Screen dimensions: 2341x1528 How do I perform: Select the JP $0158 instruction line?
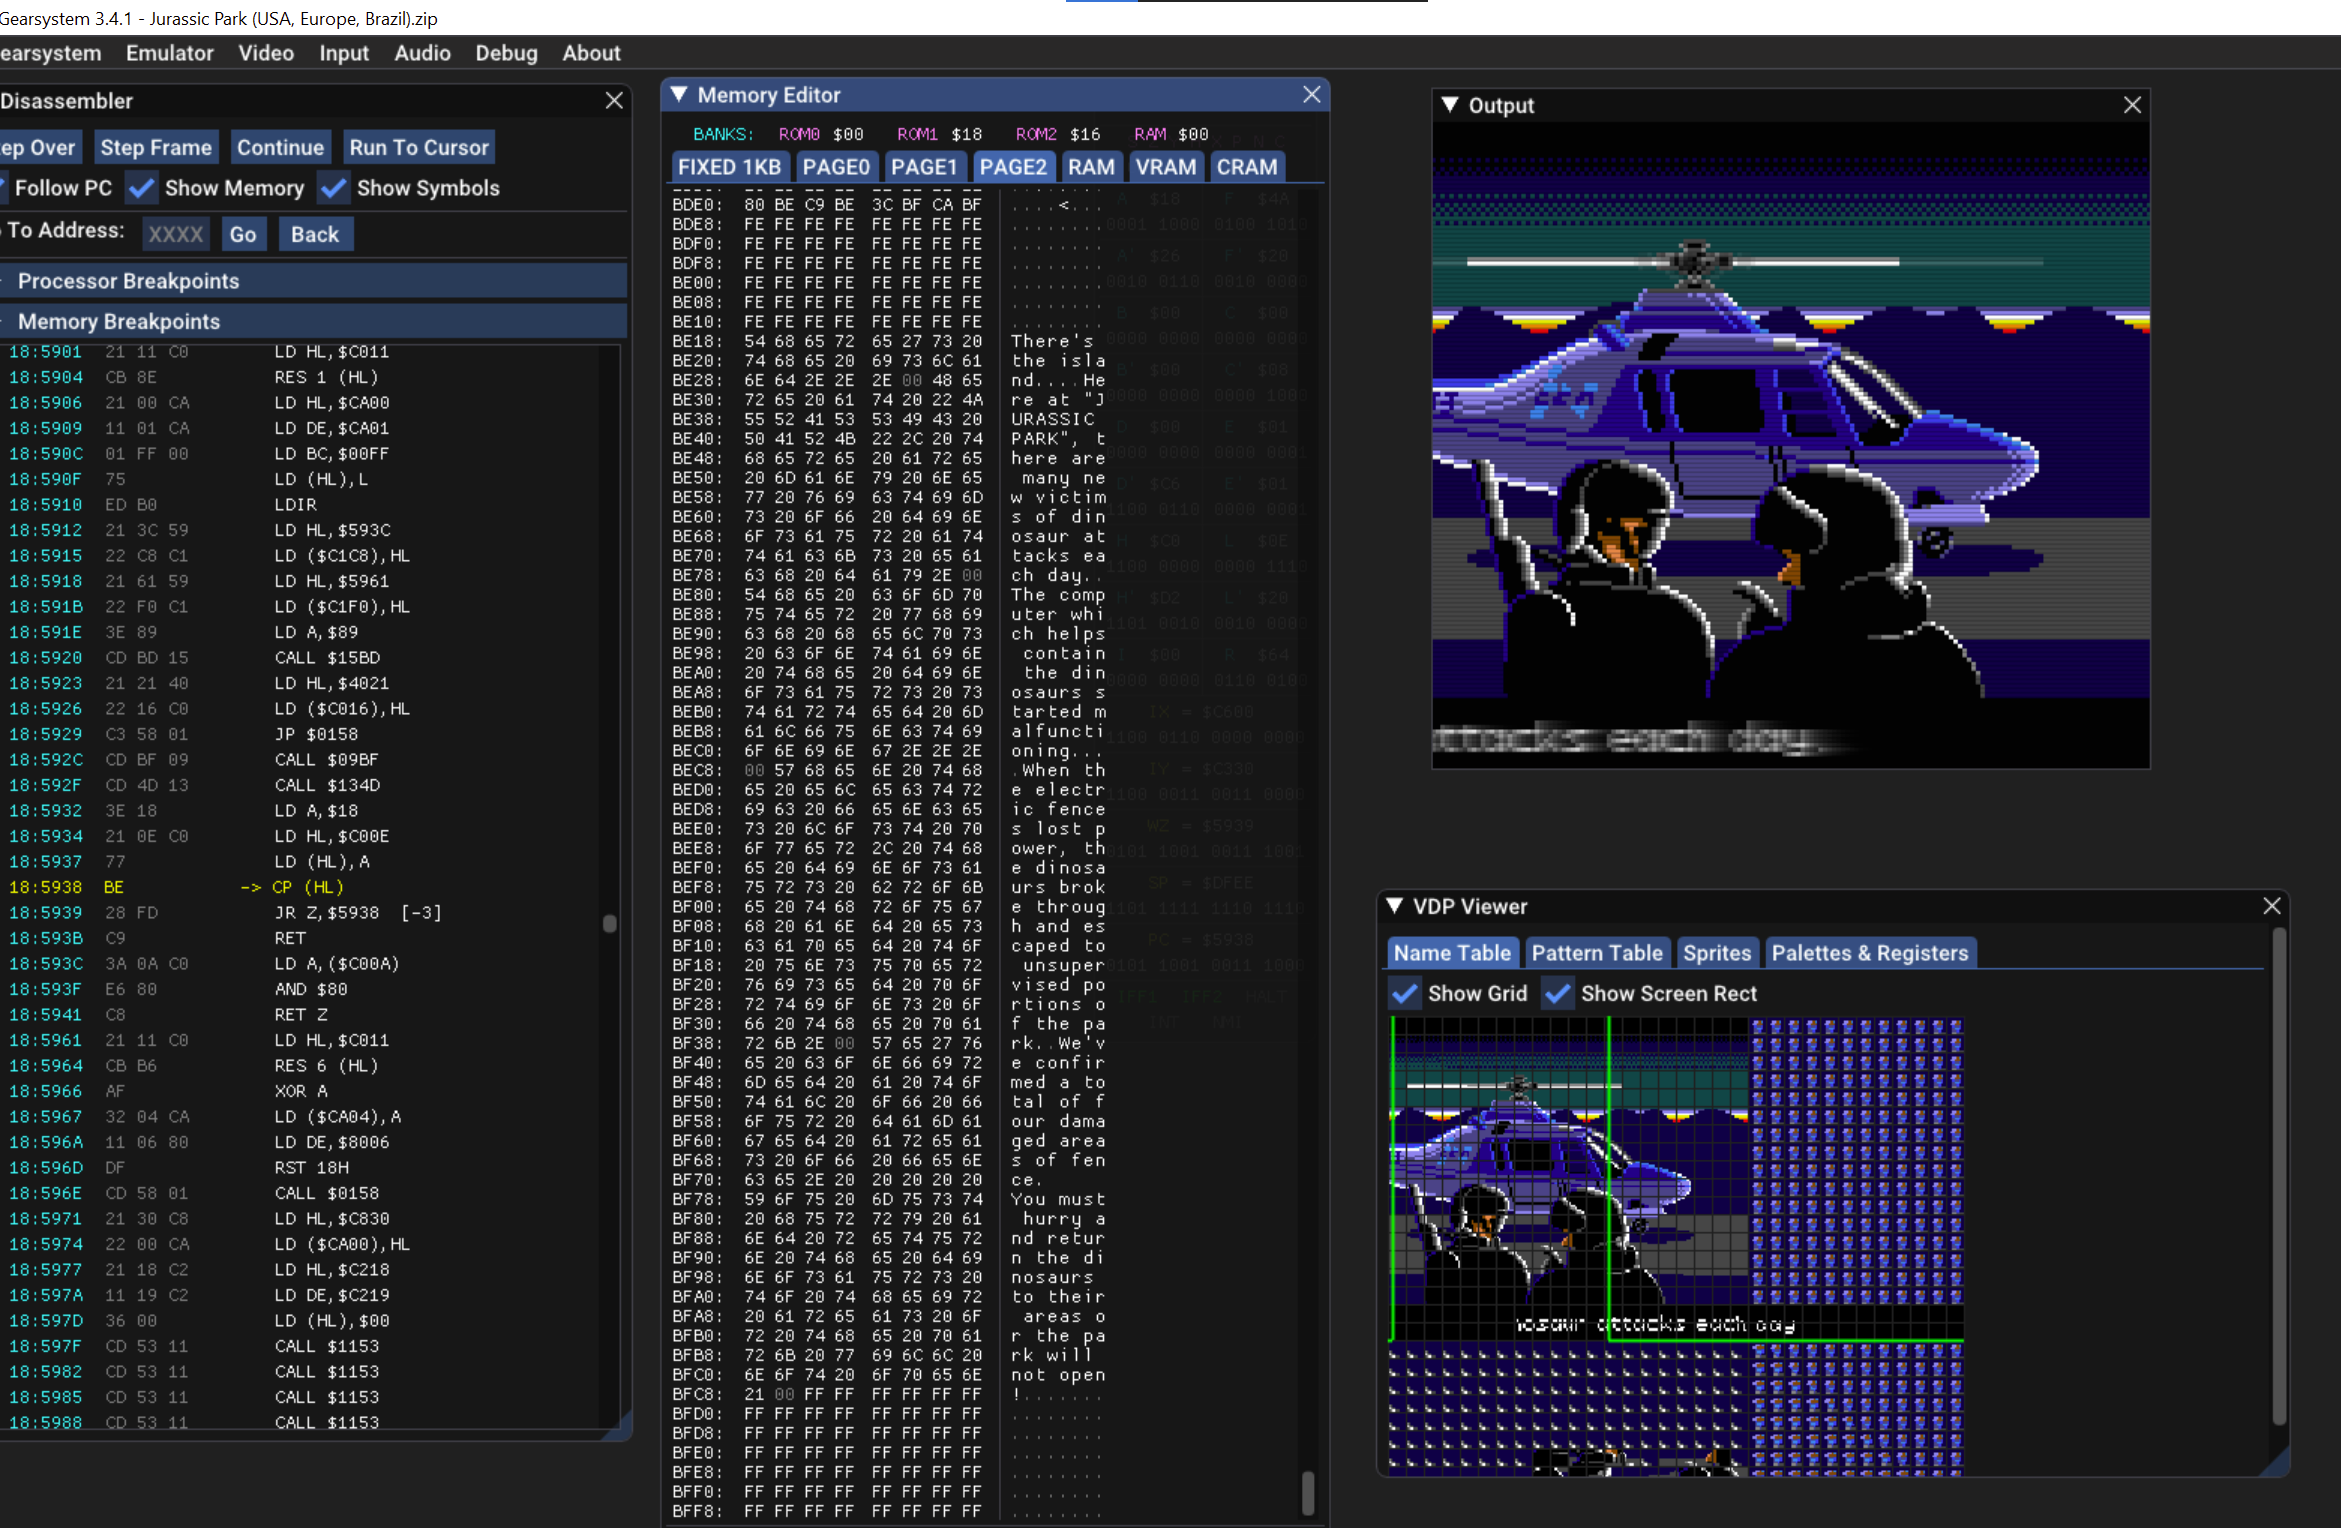click(x=300, y=734)
